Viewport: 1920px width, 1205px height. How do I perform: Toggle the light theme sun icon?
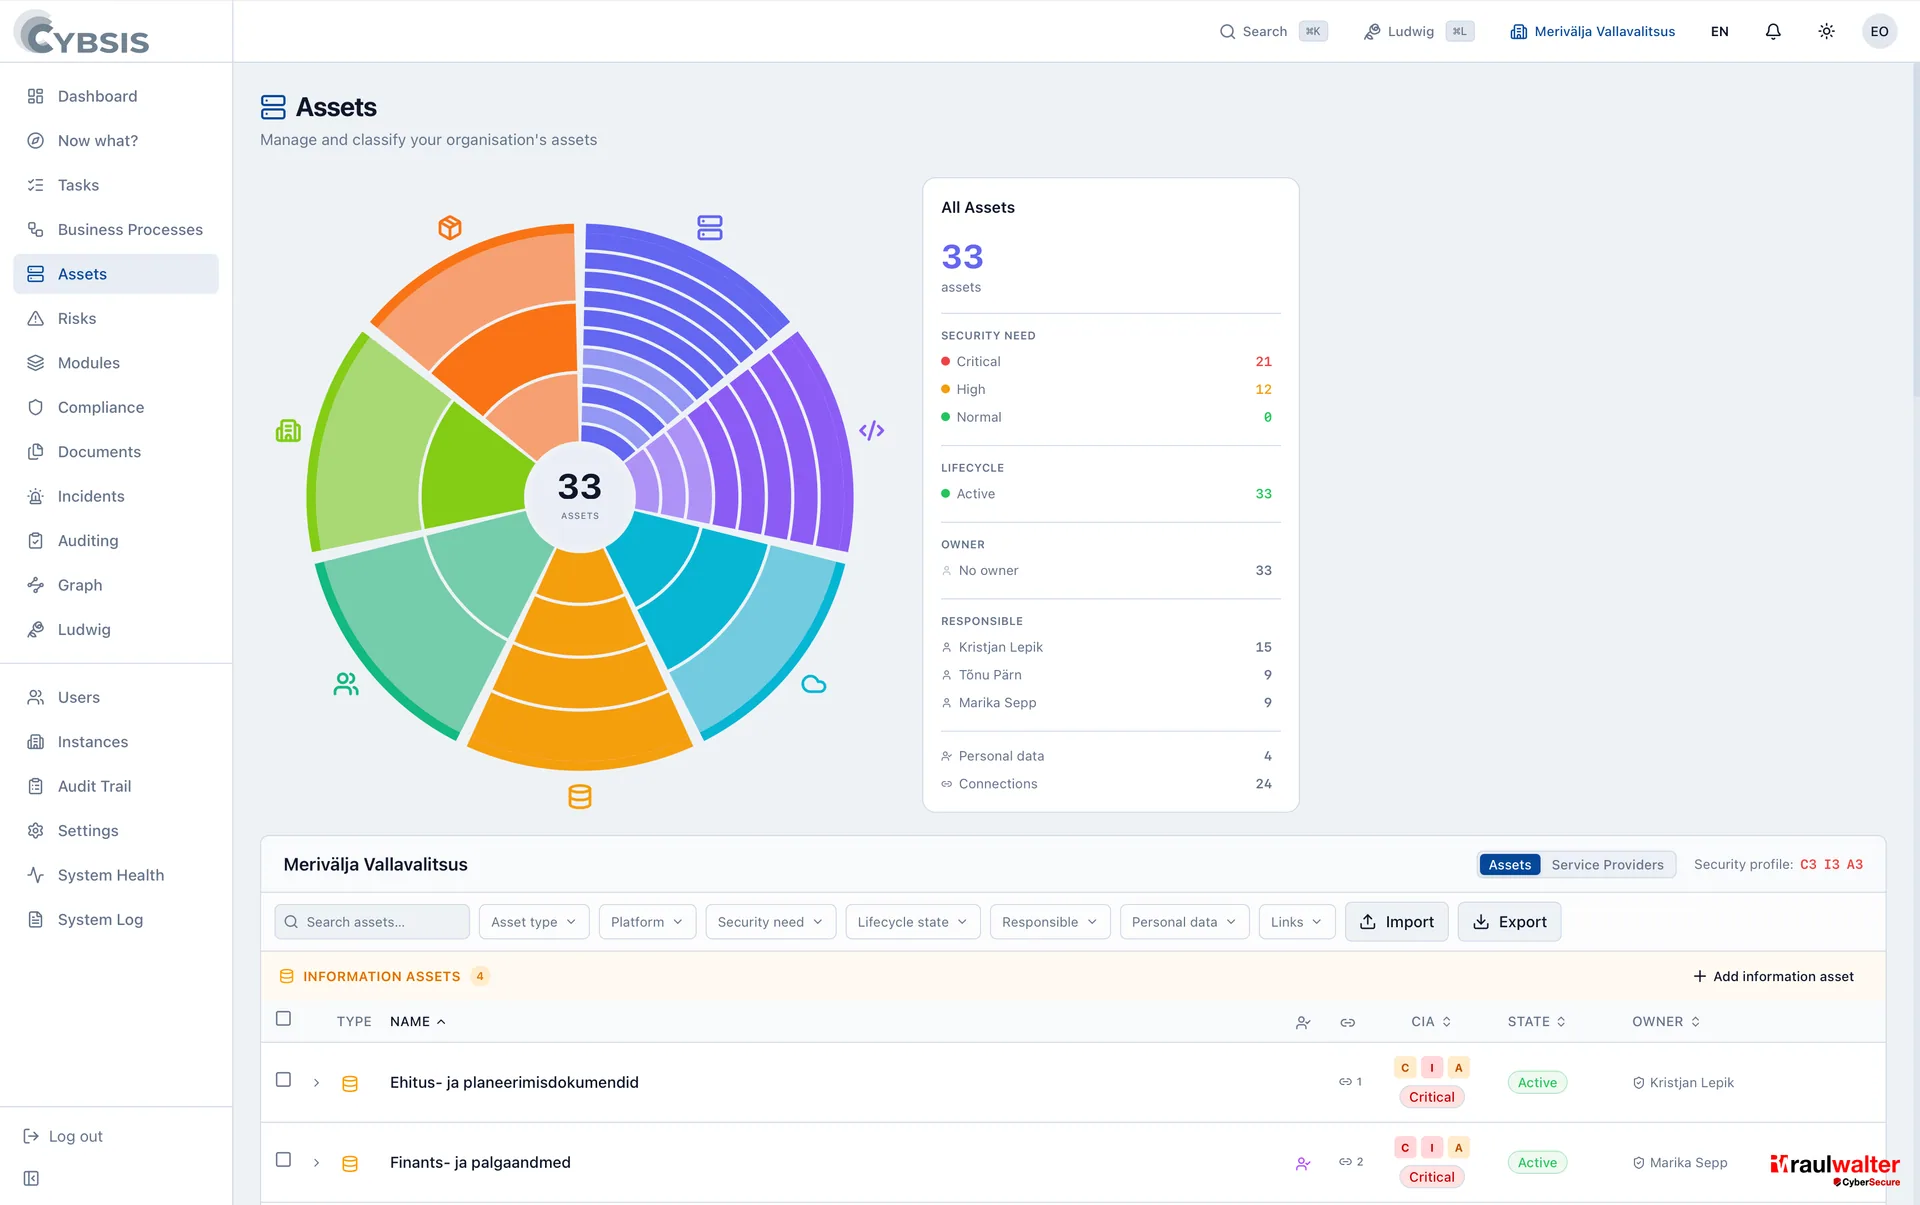click(x=1826, y=31)
